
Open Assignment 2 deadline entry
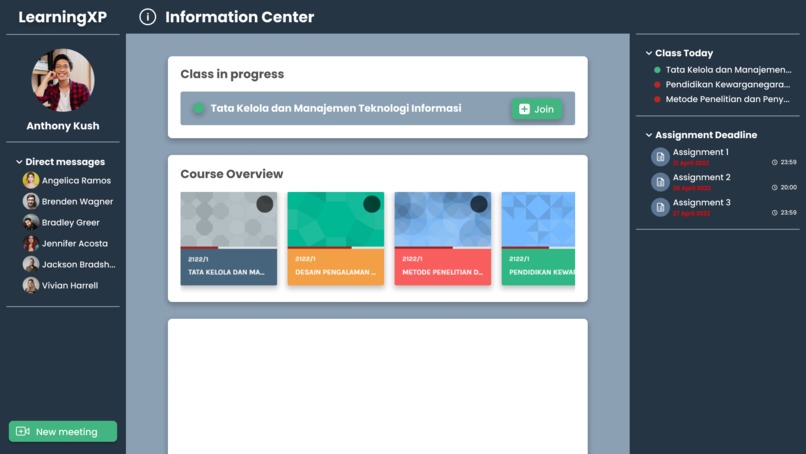coord(724,182)
